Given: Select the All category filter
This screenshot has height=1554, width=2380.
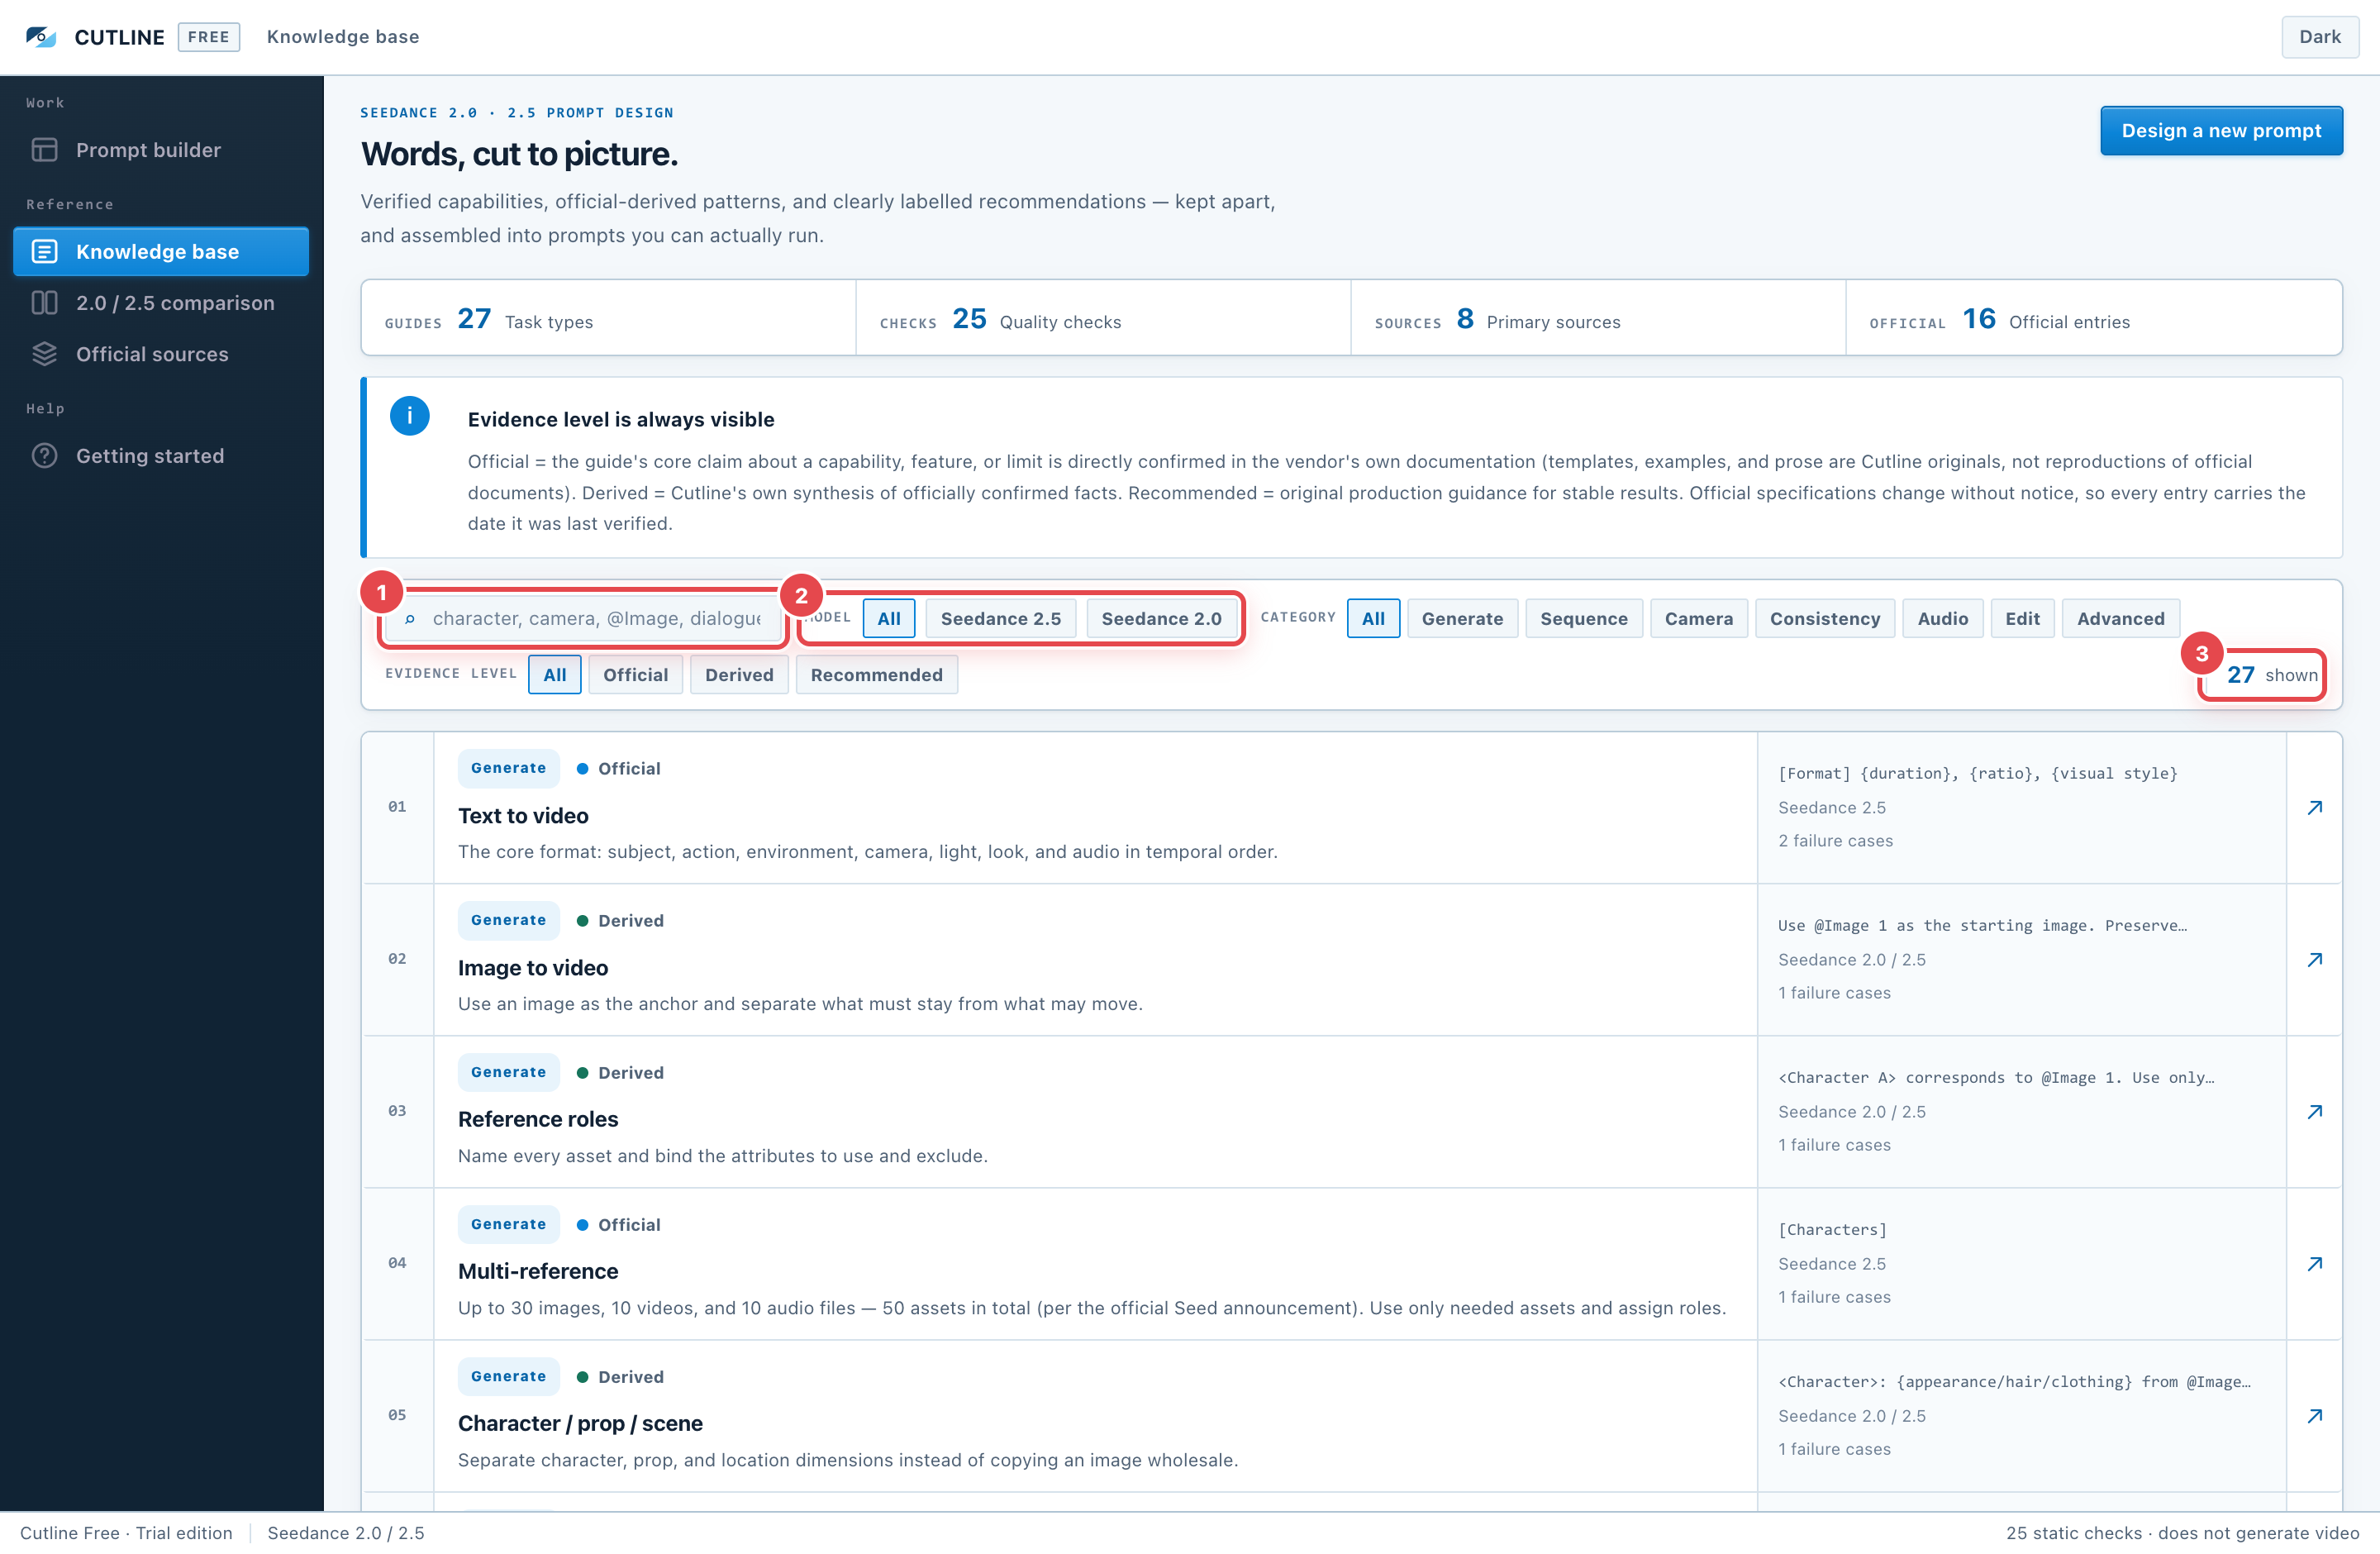Looking at the screenshot, I should (1373, 619).
